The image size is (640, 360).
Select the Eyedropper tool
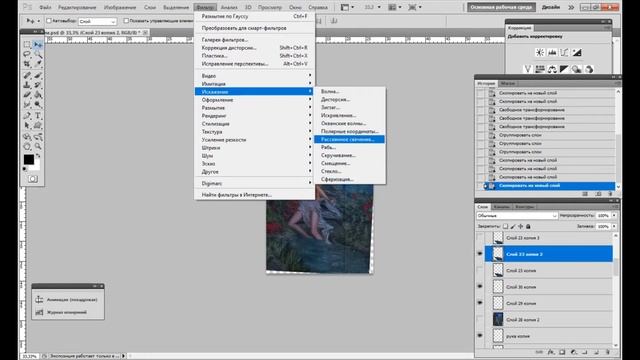point(38,64)
